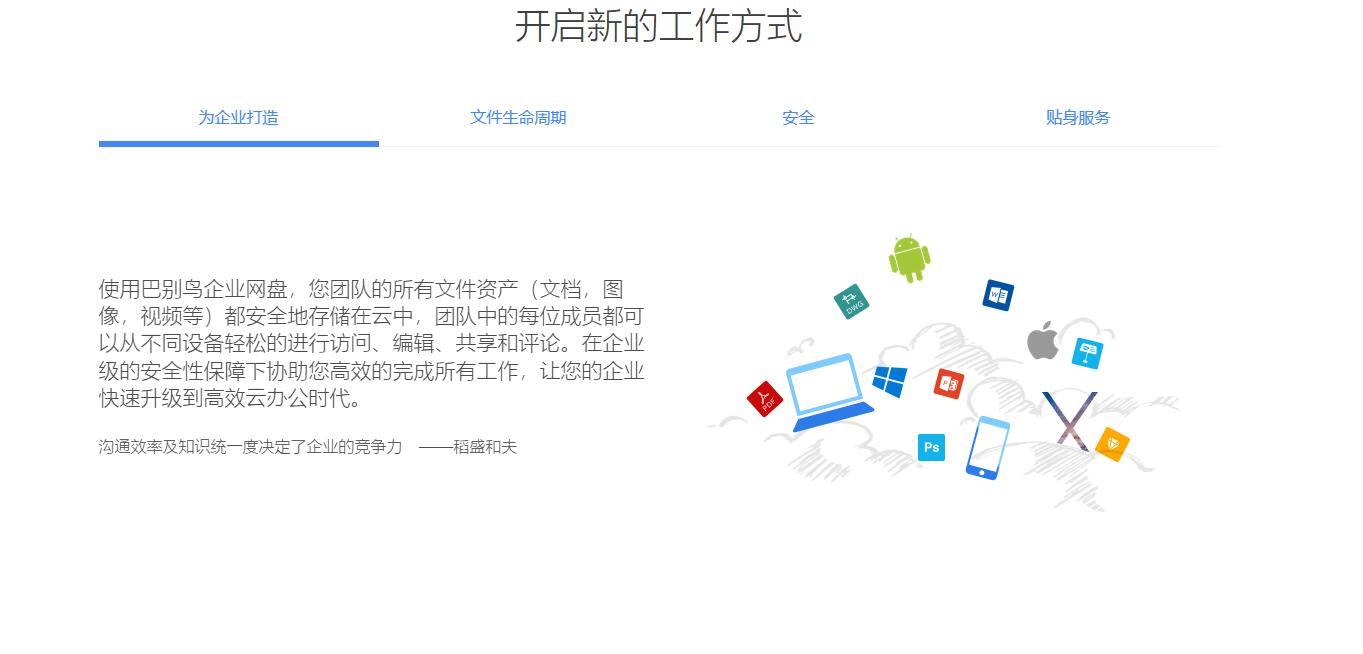The height and width of the screenshot is (654, 1363).
Task: Click the orange Sketch file icon
Action: click(x=1112, y=444)
